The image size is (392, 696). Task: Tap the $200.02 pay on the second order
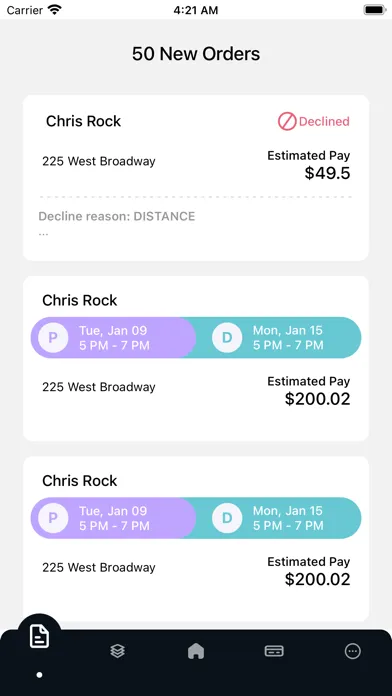317,399
